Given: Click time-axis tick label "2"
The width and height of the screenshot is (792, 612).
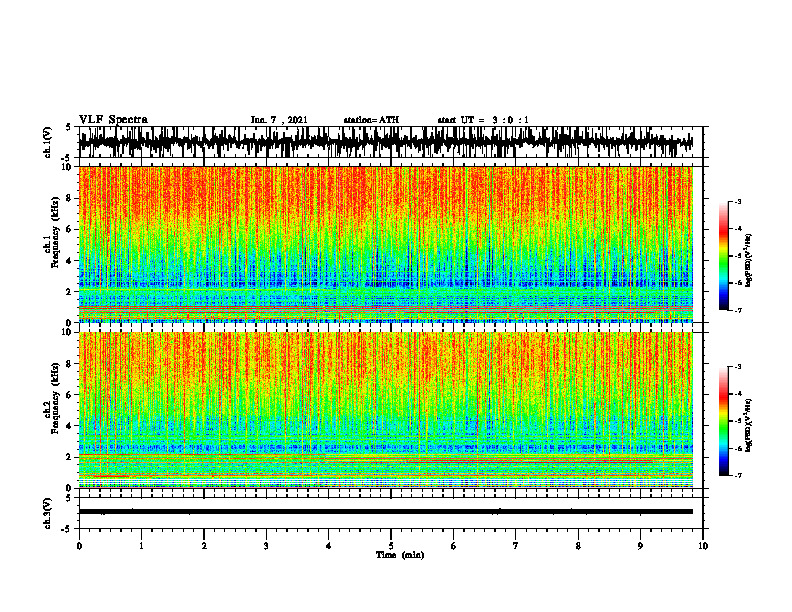Looking at the screenshot, I should click(x=204, y=546).
